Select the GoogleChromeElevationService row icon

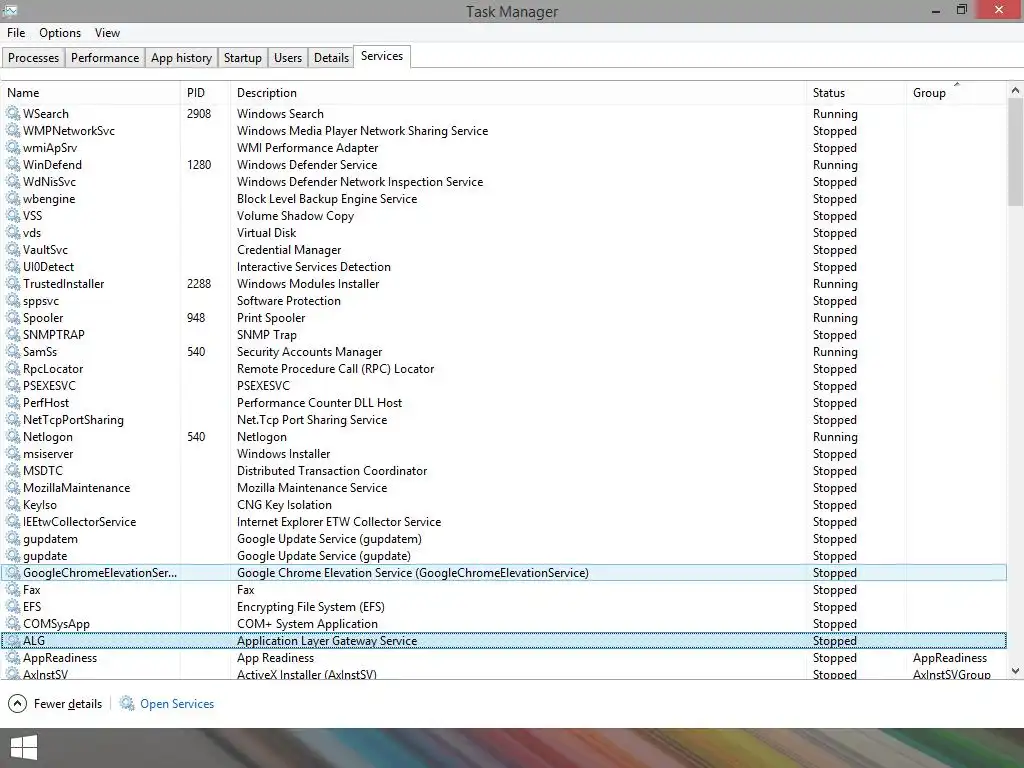(12, 573)
